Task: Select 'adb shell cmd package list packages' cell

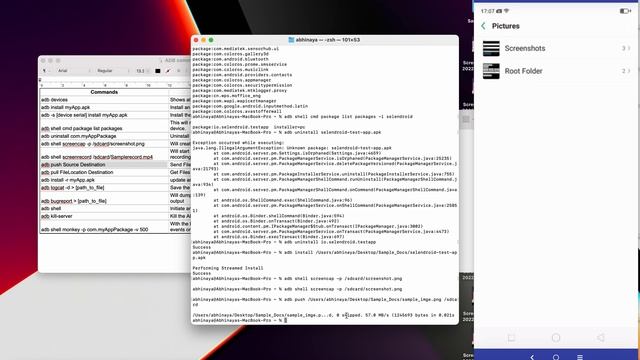Action: 104,125
